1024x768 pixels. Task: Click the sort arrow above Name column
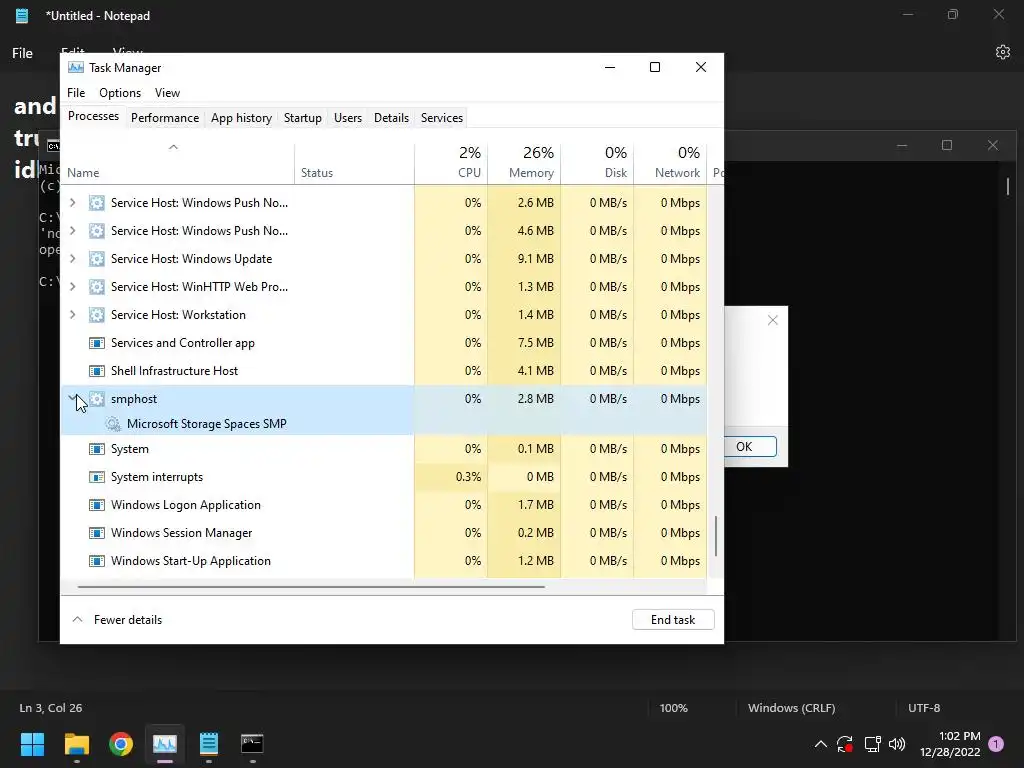[173, 147]
